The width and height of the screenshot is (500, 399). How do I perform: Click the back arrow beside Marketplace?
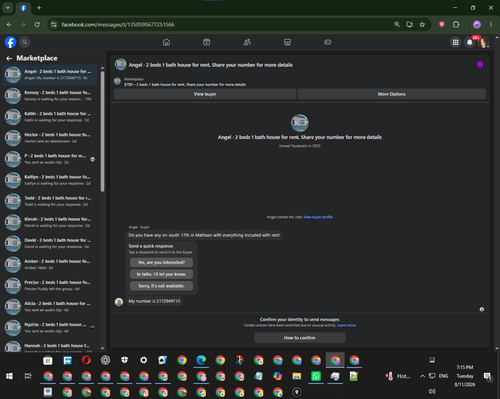point(9,58)
